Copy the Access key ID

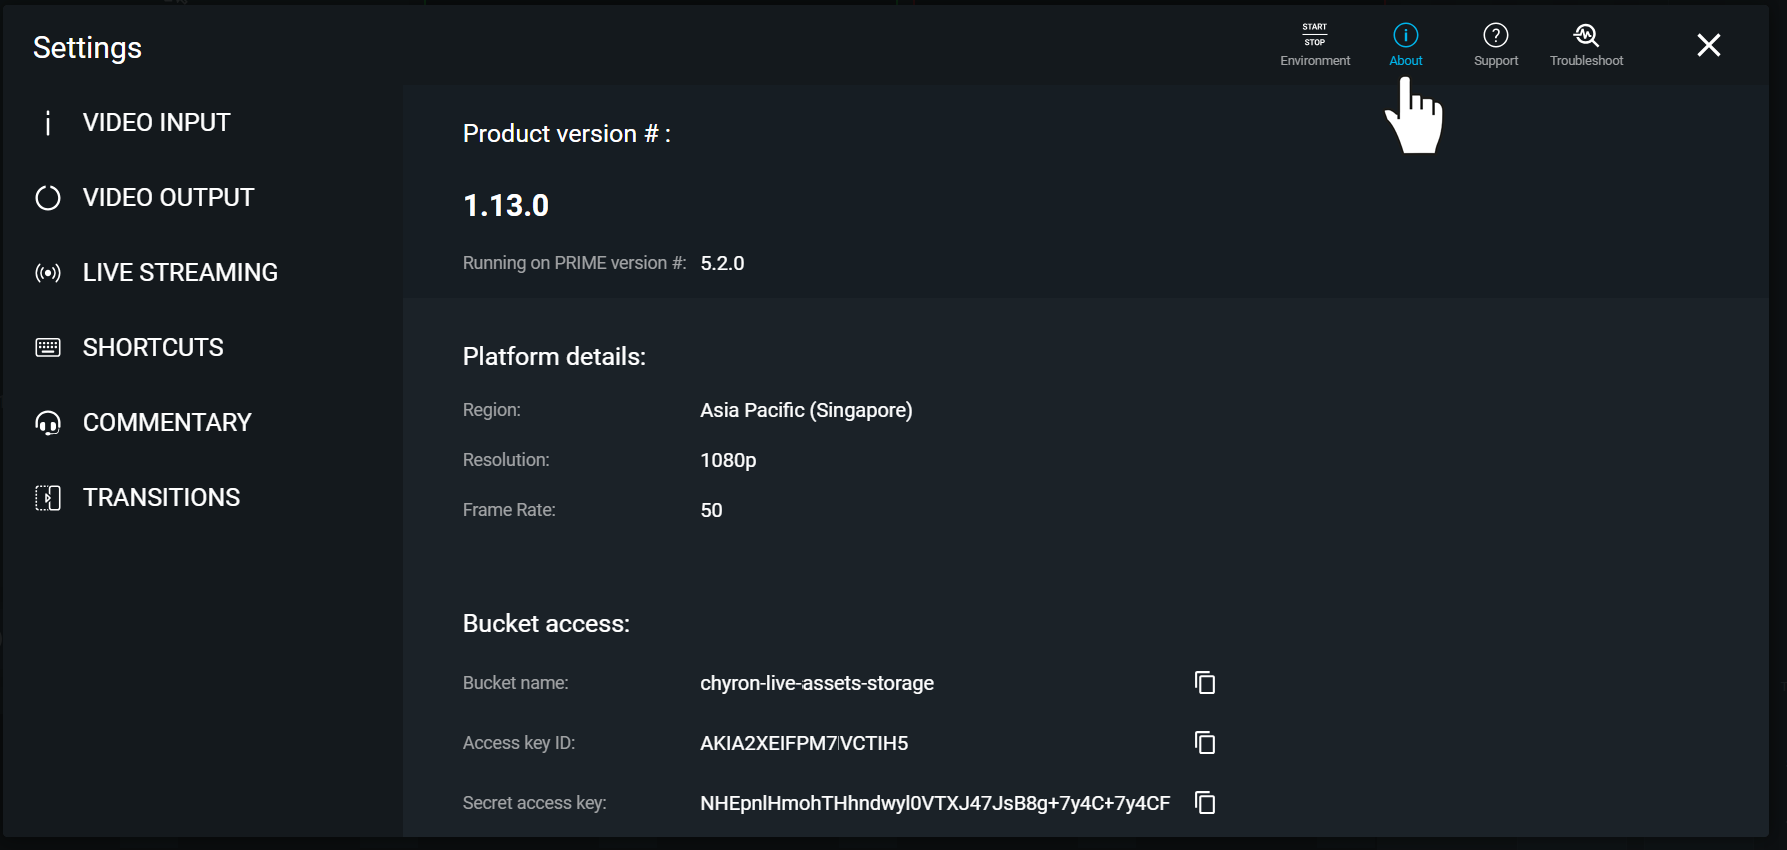coord(1205,743)
